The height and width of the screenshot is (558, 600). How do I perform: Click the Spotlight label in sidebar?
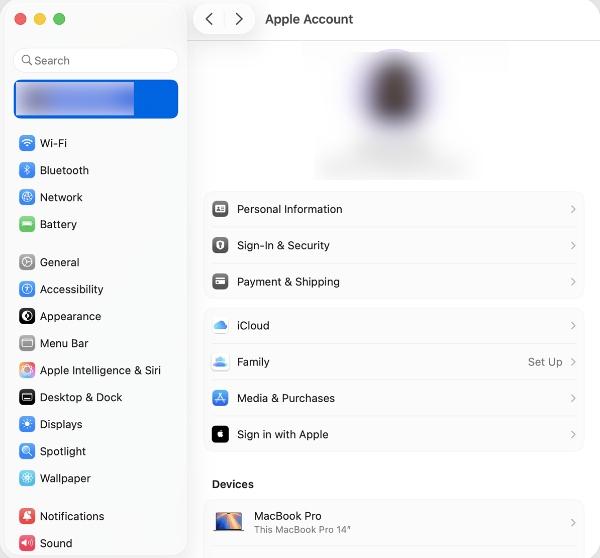coord(63,451)
